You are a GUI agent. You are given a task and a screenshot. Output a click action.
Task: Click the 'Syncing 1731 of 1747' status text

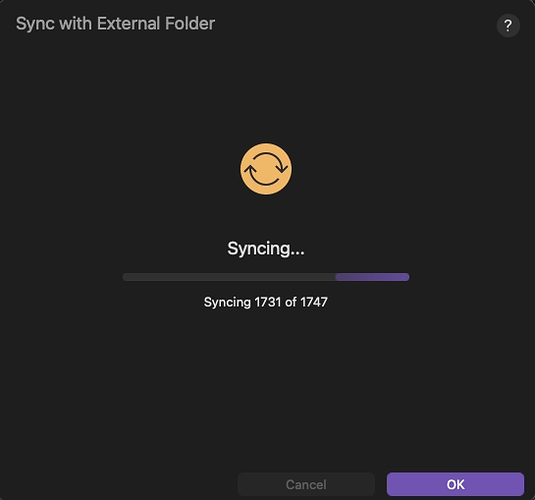pos(265,302)
